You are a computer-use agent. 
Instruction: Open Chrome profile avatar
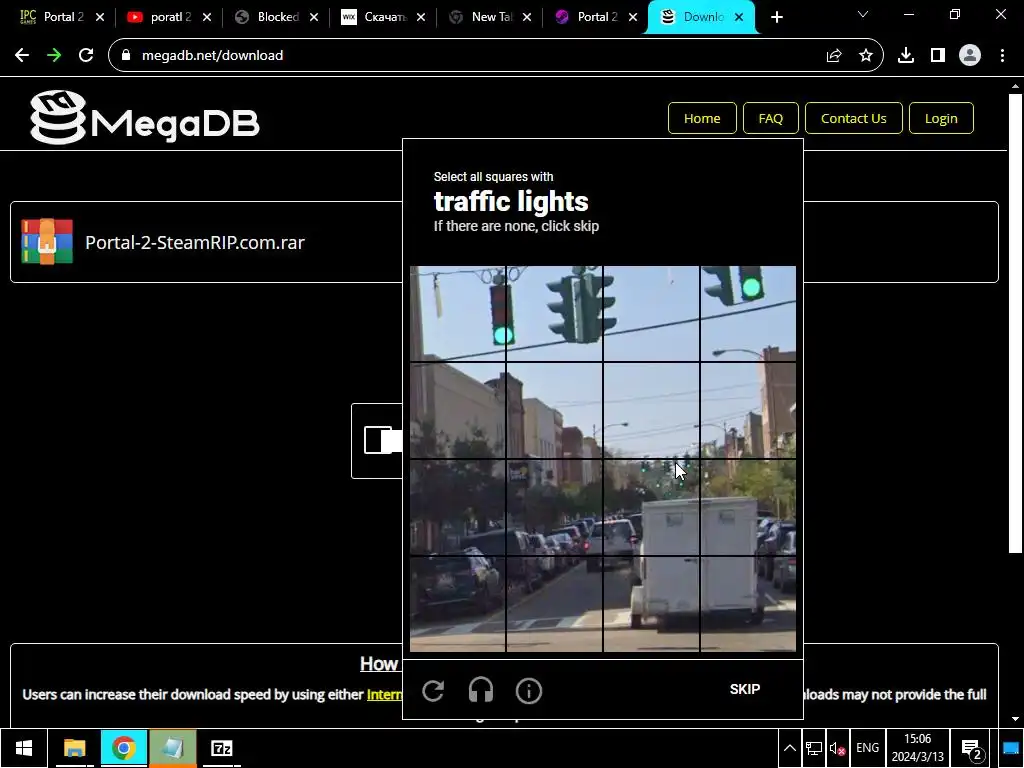[x=970, y=56]
